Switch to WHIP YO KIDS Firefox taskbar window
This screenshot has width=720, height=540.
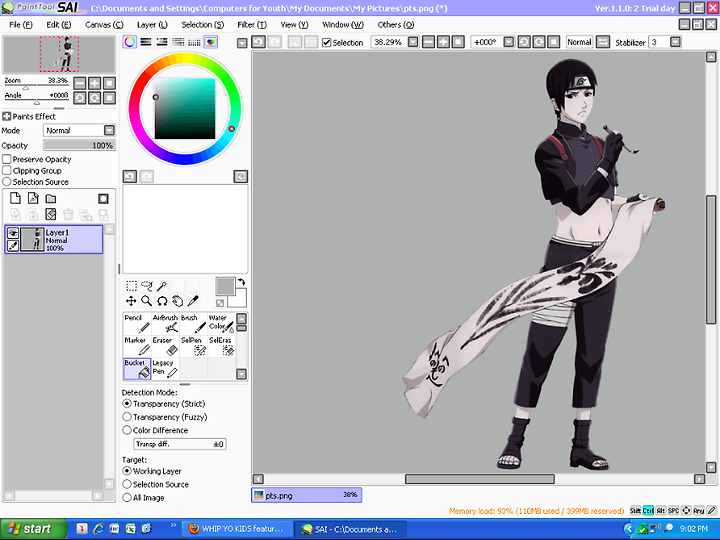click(x=236, y=529)
